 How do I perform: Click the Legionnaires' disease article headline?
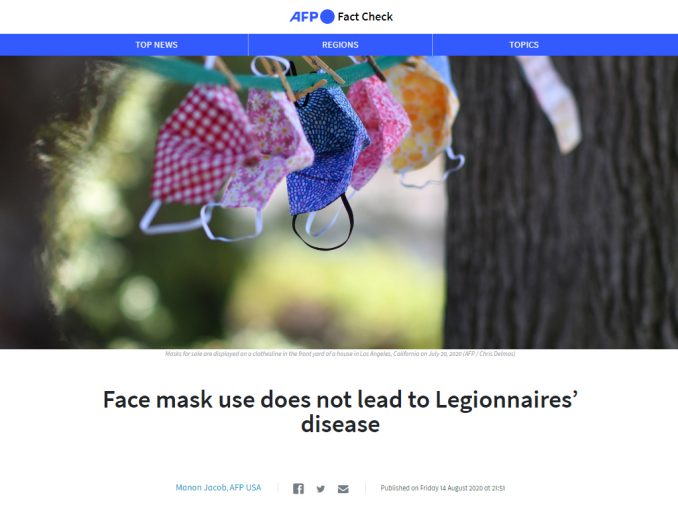(x=340, y=412)
